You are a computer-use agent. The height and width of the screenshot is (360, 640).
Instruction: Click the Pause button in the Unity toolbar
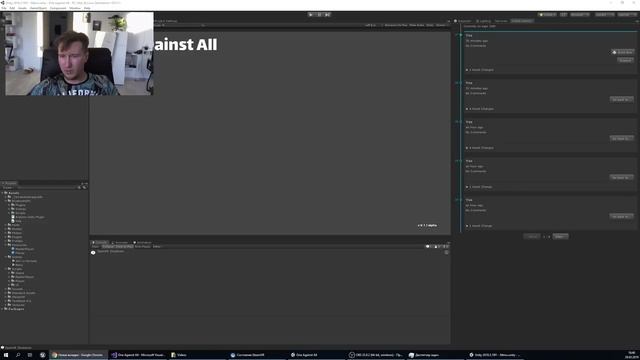320,15
